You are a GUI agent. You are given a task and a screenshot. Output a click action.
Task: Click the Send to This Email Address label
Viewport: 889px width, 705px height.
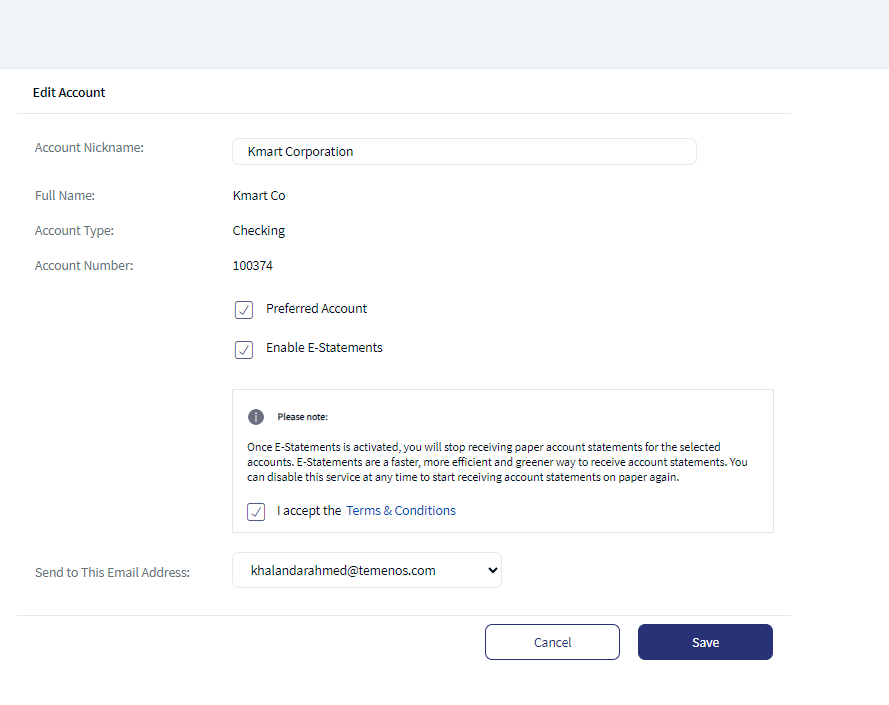112,572
